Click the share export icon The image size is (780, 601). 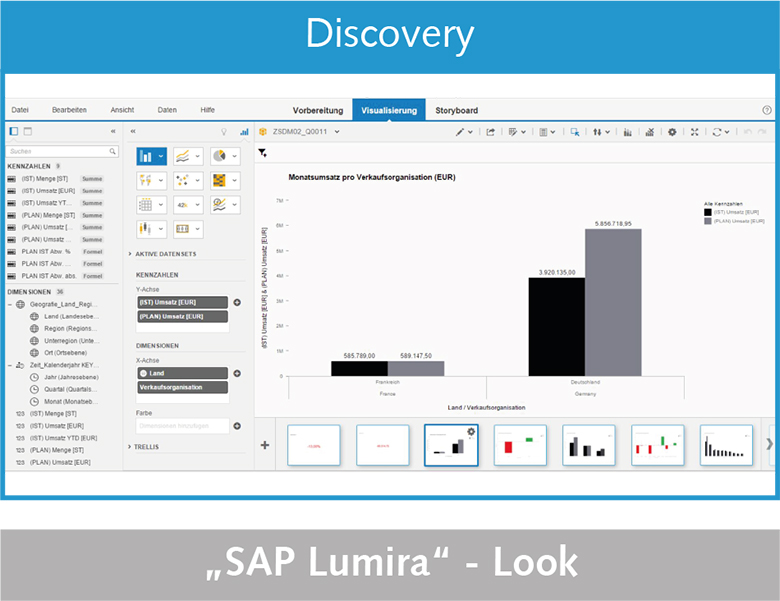click(490, 132)
